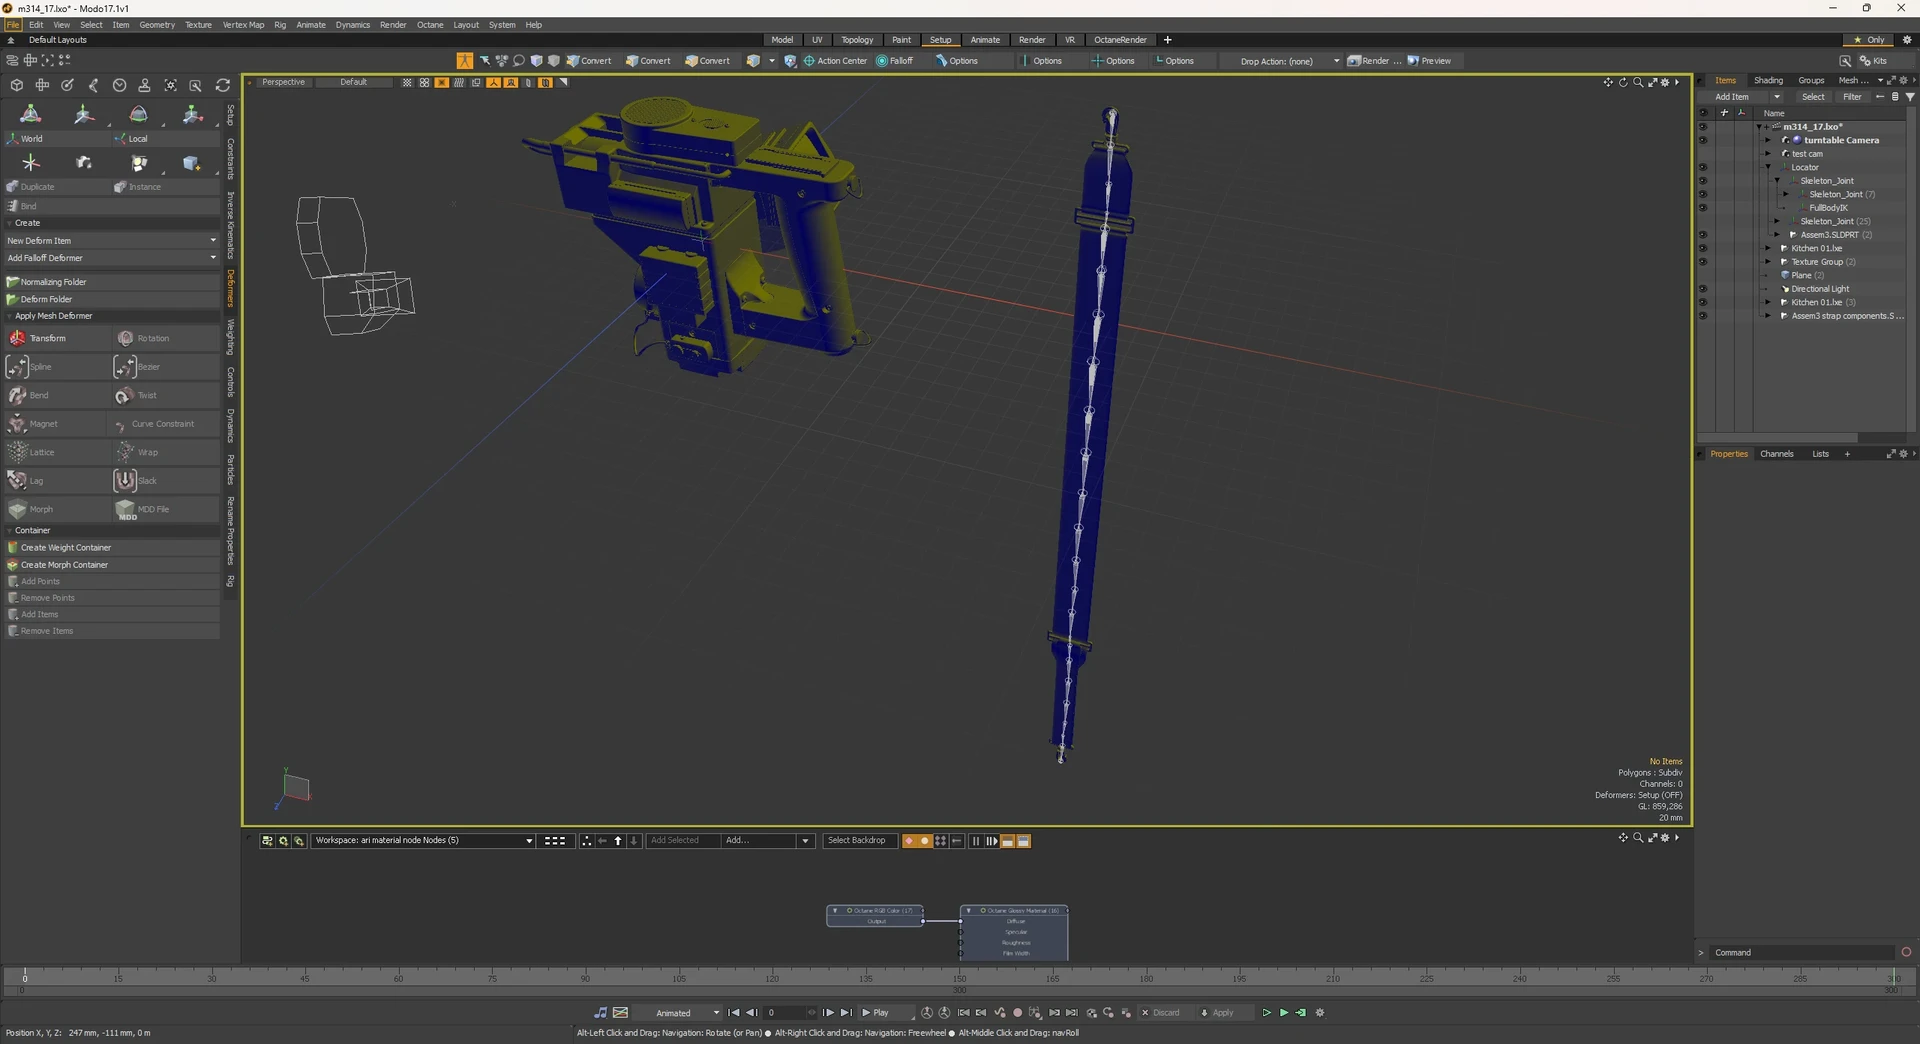The image size is (1920, 1044).
Task: Add a Twist deformer
Action: click(165, 395)
